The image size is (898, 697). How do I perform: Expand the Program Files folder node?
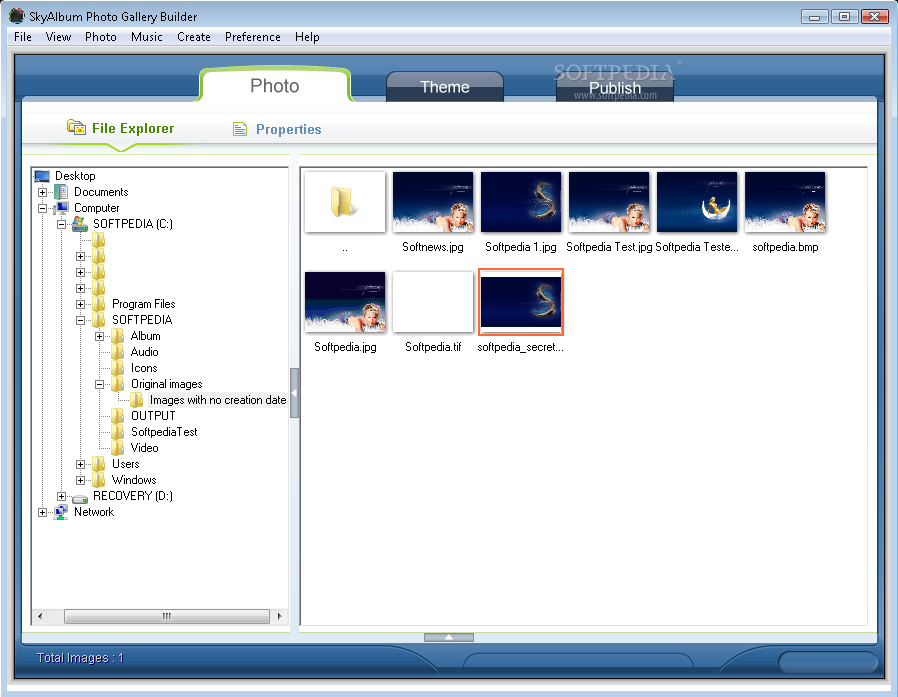[80, 304]
